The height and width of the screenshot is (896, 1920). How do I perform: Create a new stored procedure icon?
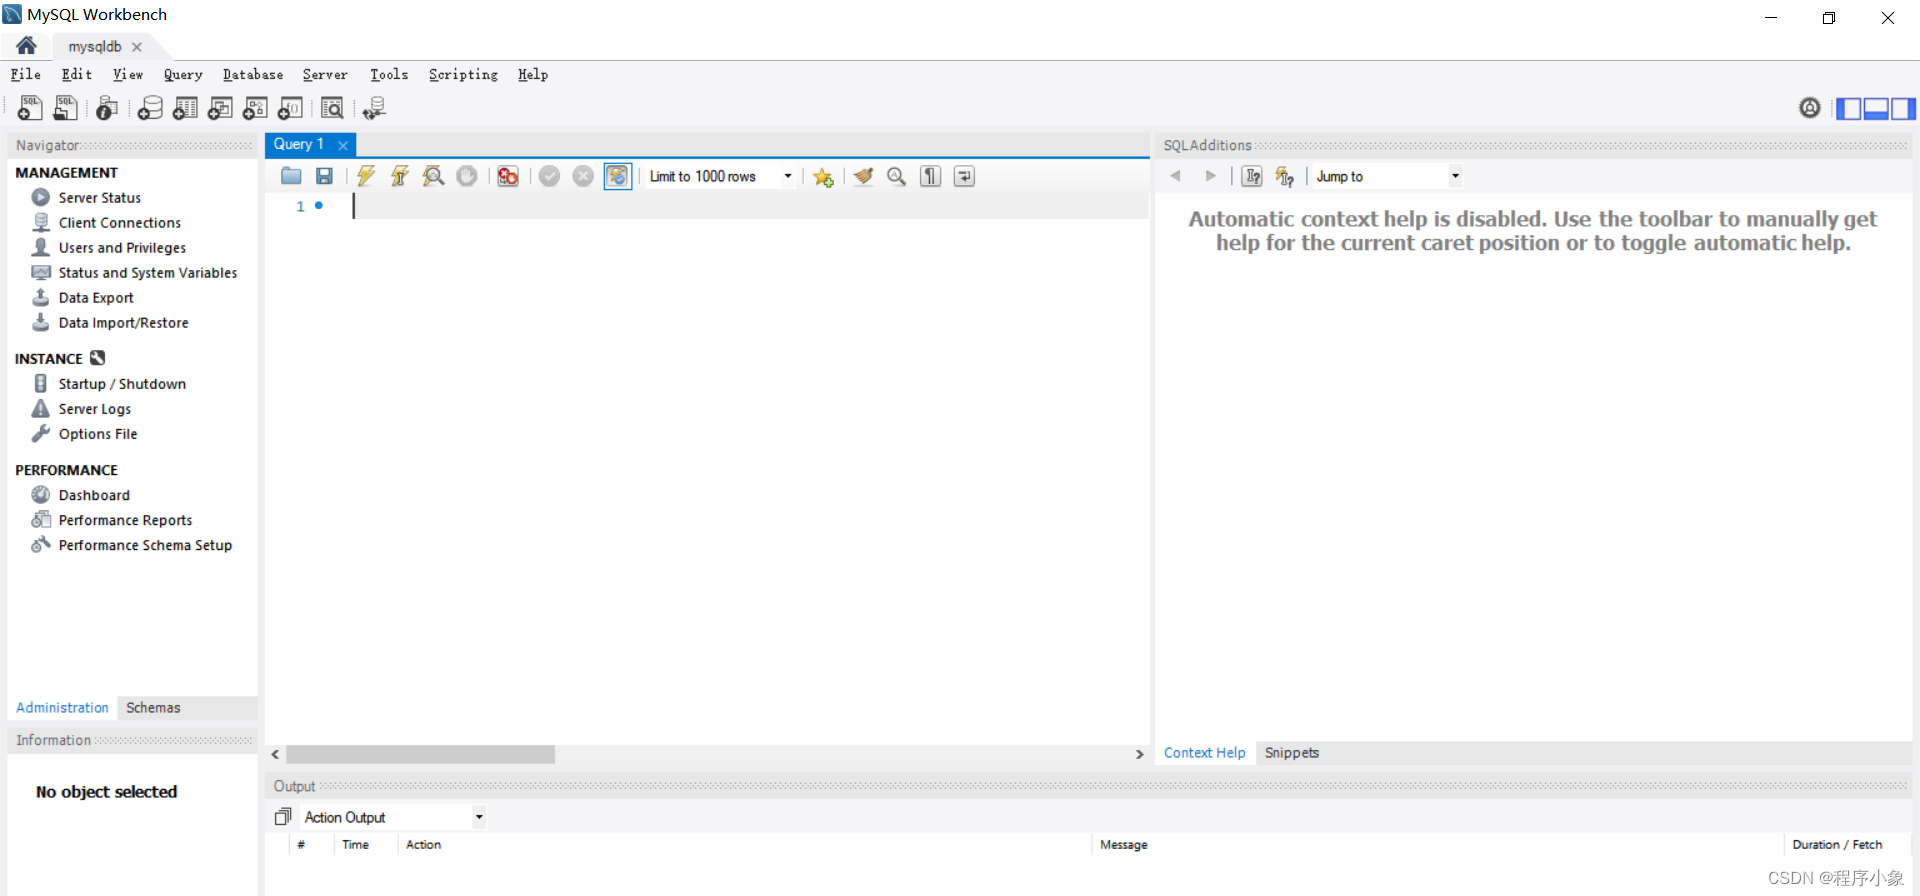[255, 108]
